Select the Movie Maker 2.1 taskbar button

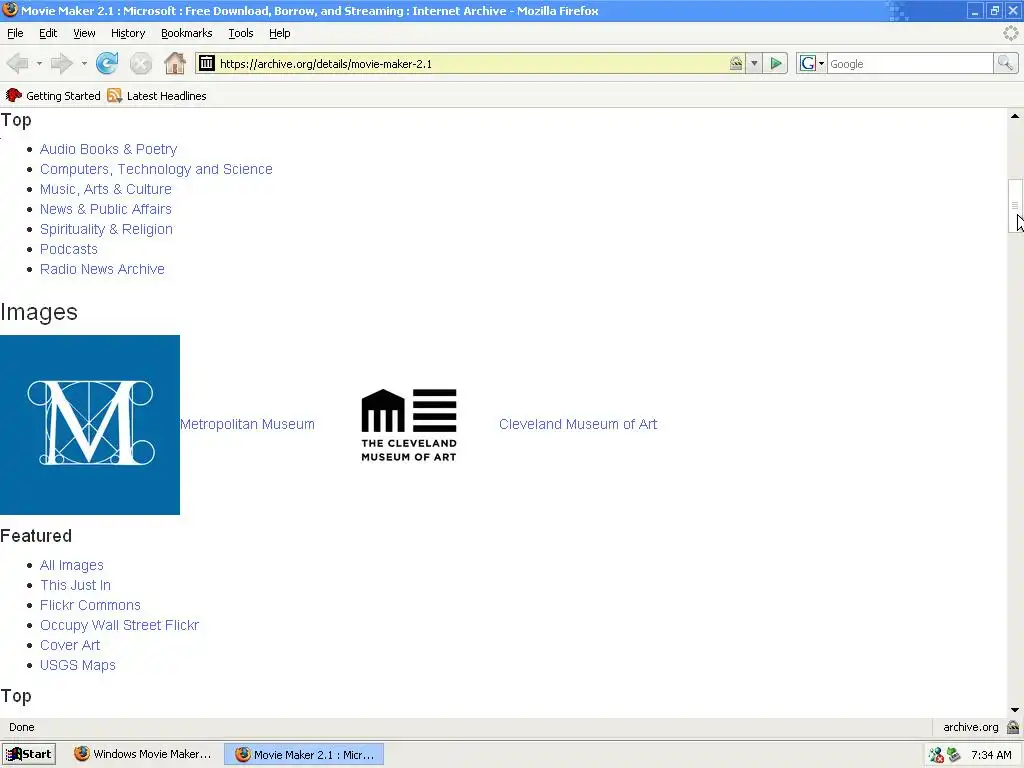[304, 754]
